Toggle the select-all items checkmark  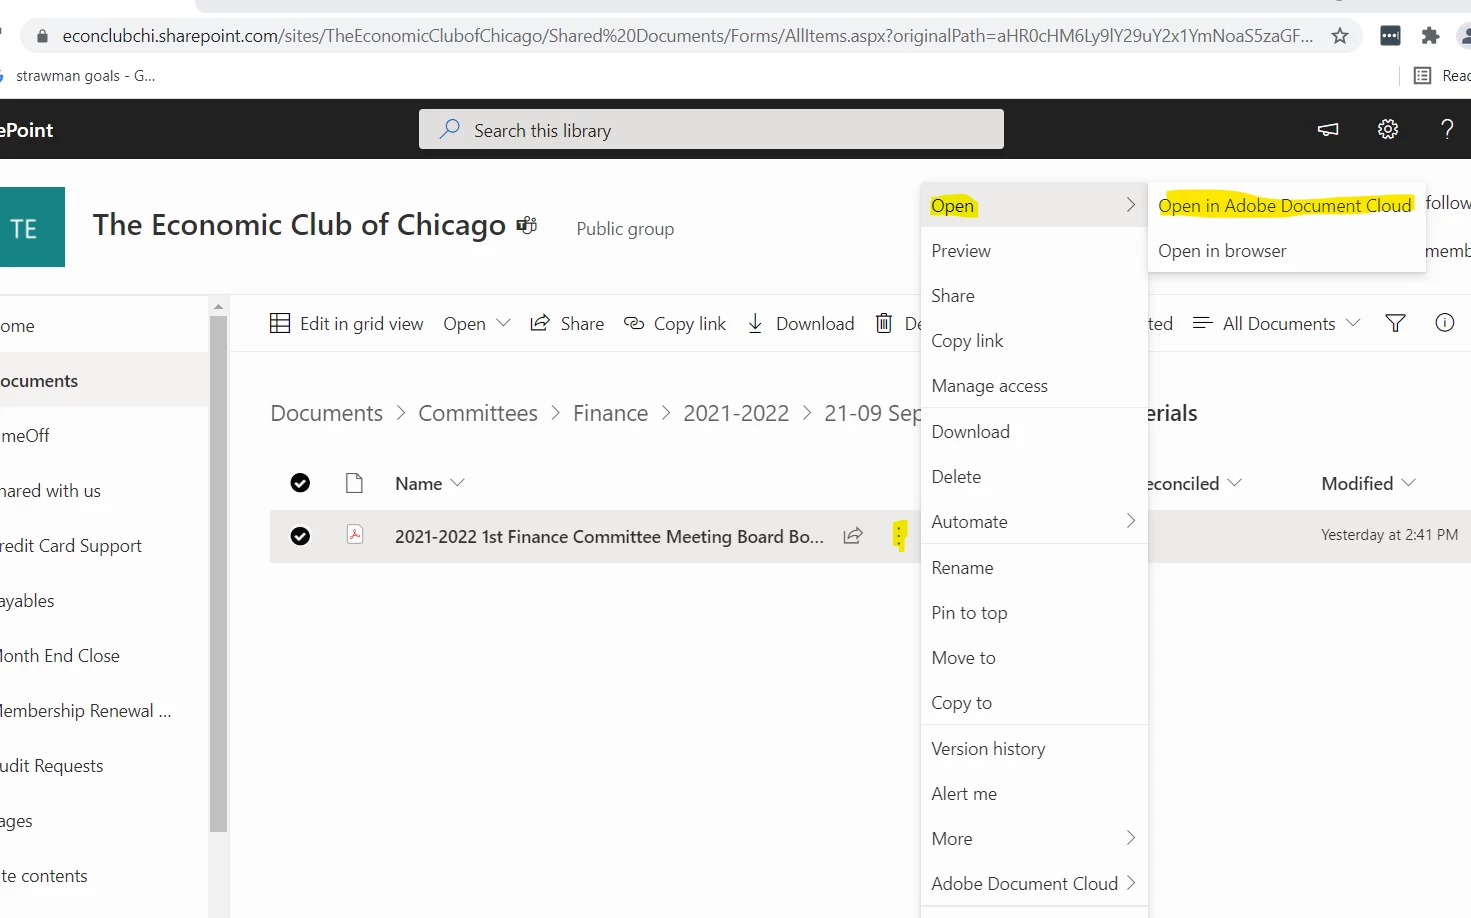click(300, 483)
